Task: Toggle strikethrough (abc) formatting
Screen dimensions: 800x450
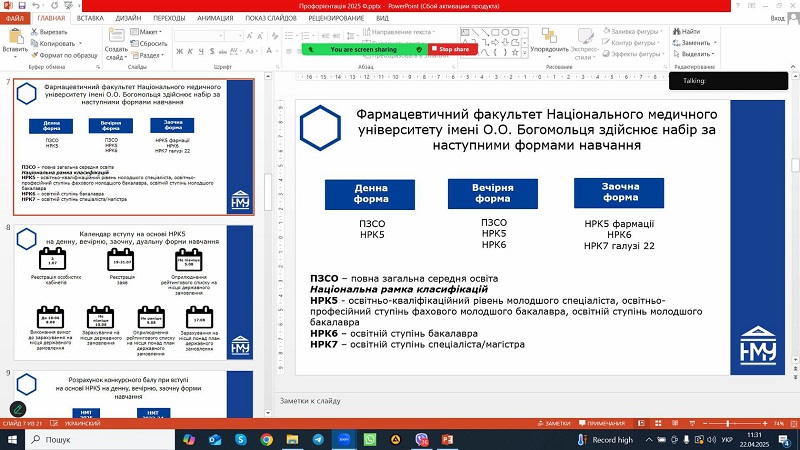Action: point(223,51)
